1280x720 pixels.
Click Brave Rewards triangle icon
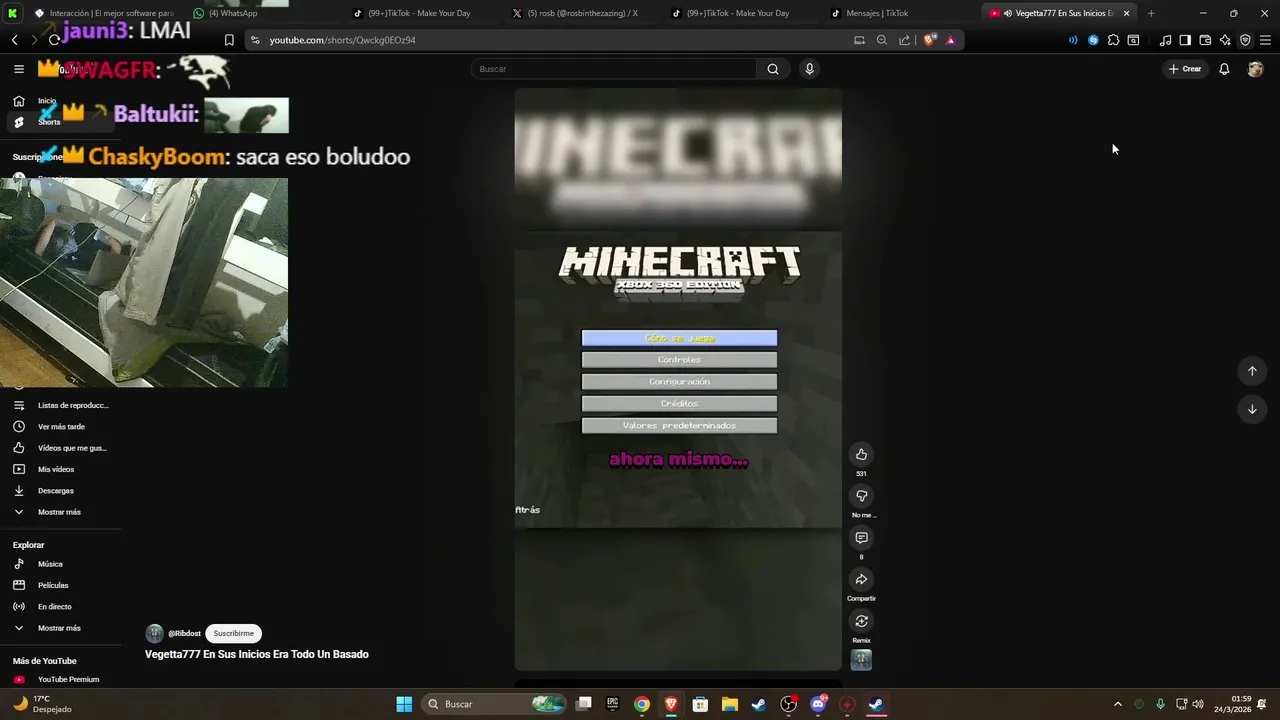[x=951, y=40]
